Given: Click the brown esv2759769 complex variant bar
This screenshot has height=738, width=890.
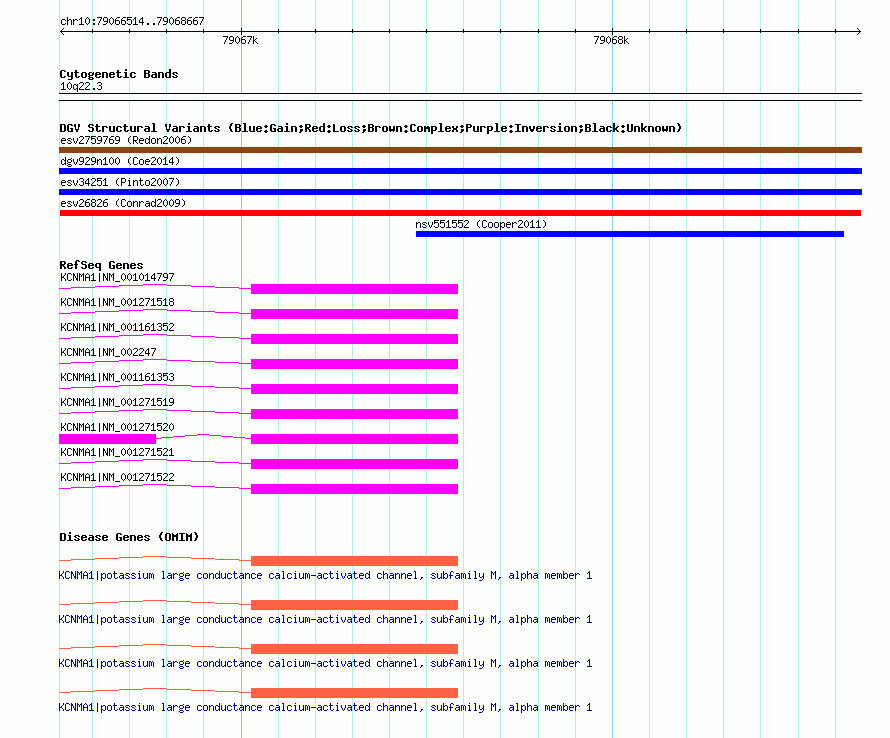Looking at the screenshot, I should [460, 150].
